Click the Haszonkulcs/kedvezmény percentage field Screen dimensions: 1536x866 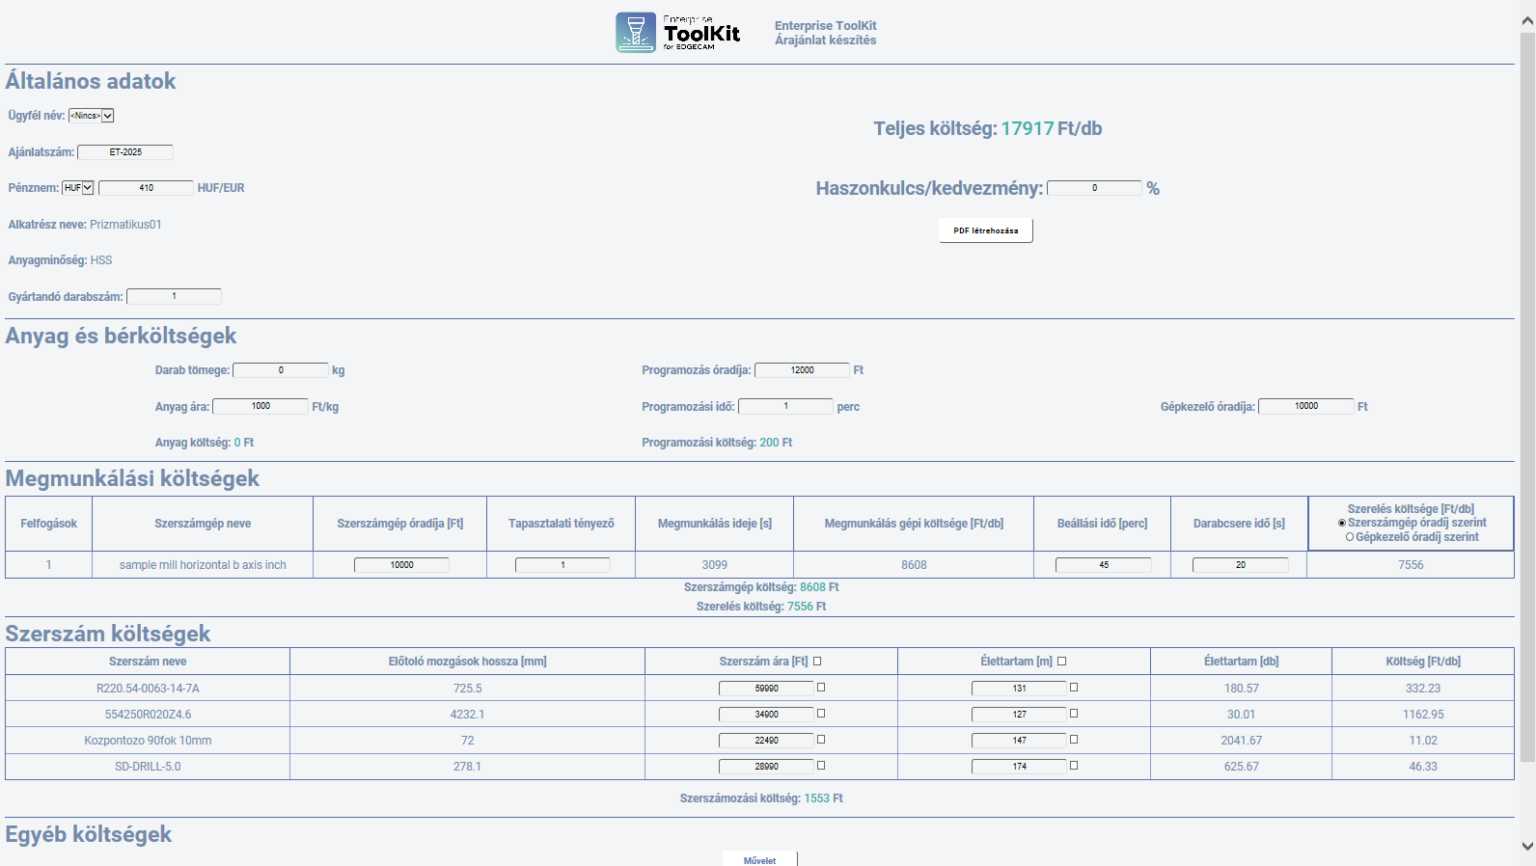1094,187
